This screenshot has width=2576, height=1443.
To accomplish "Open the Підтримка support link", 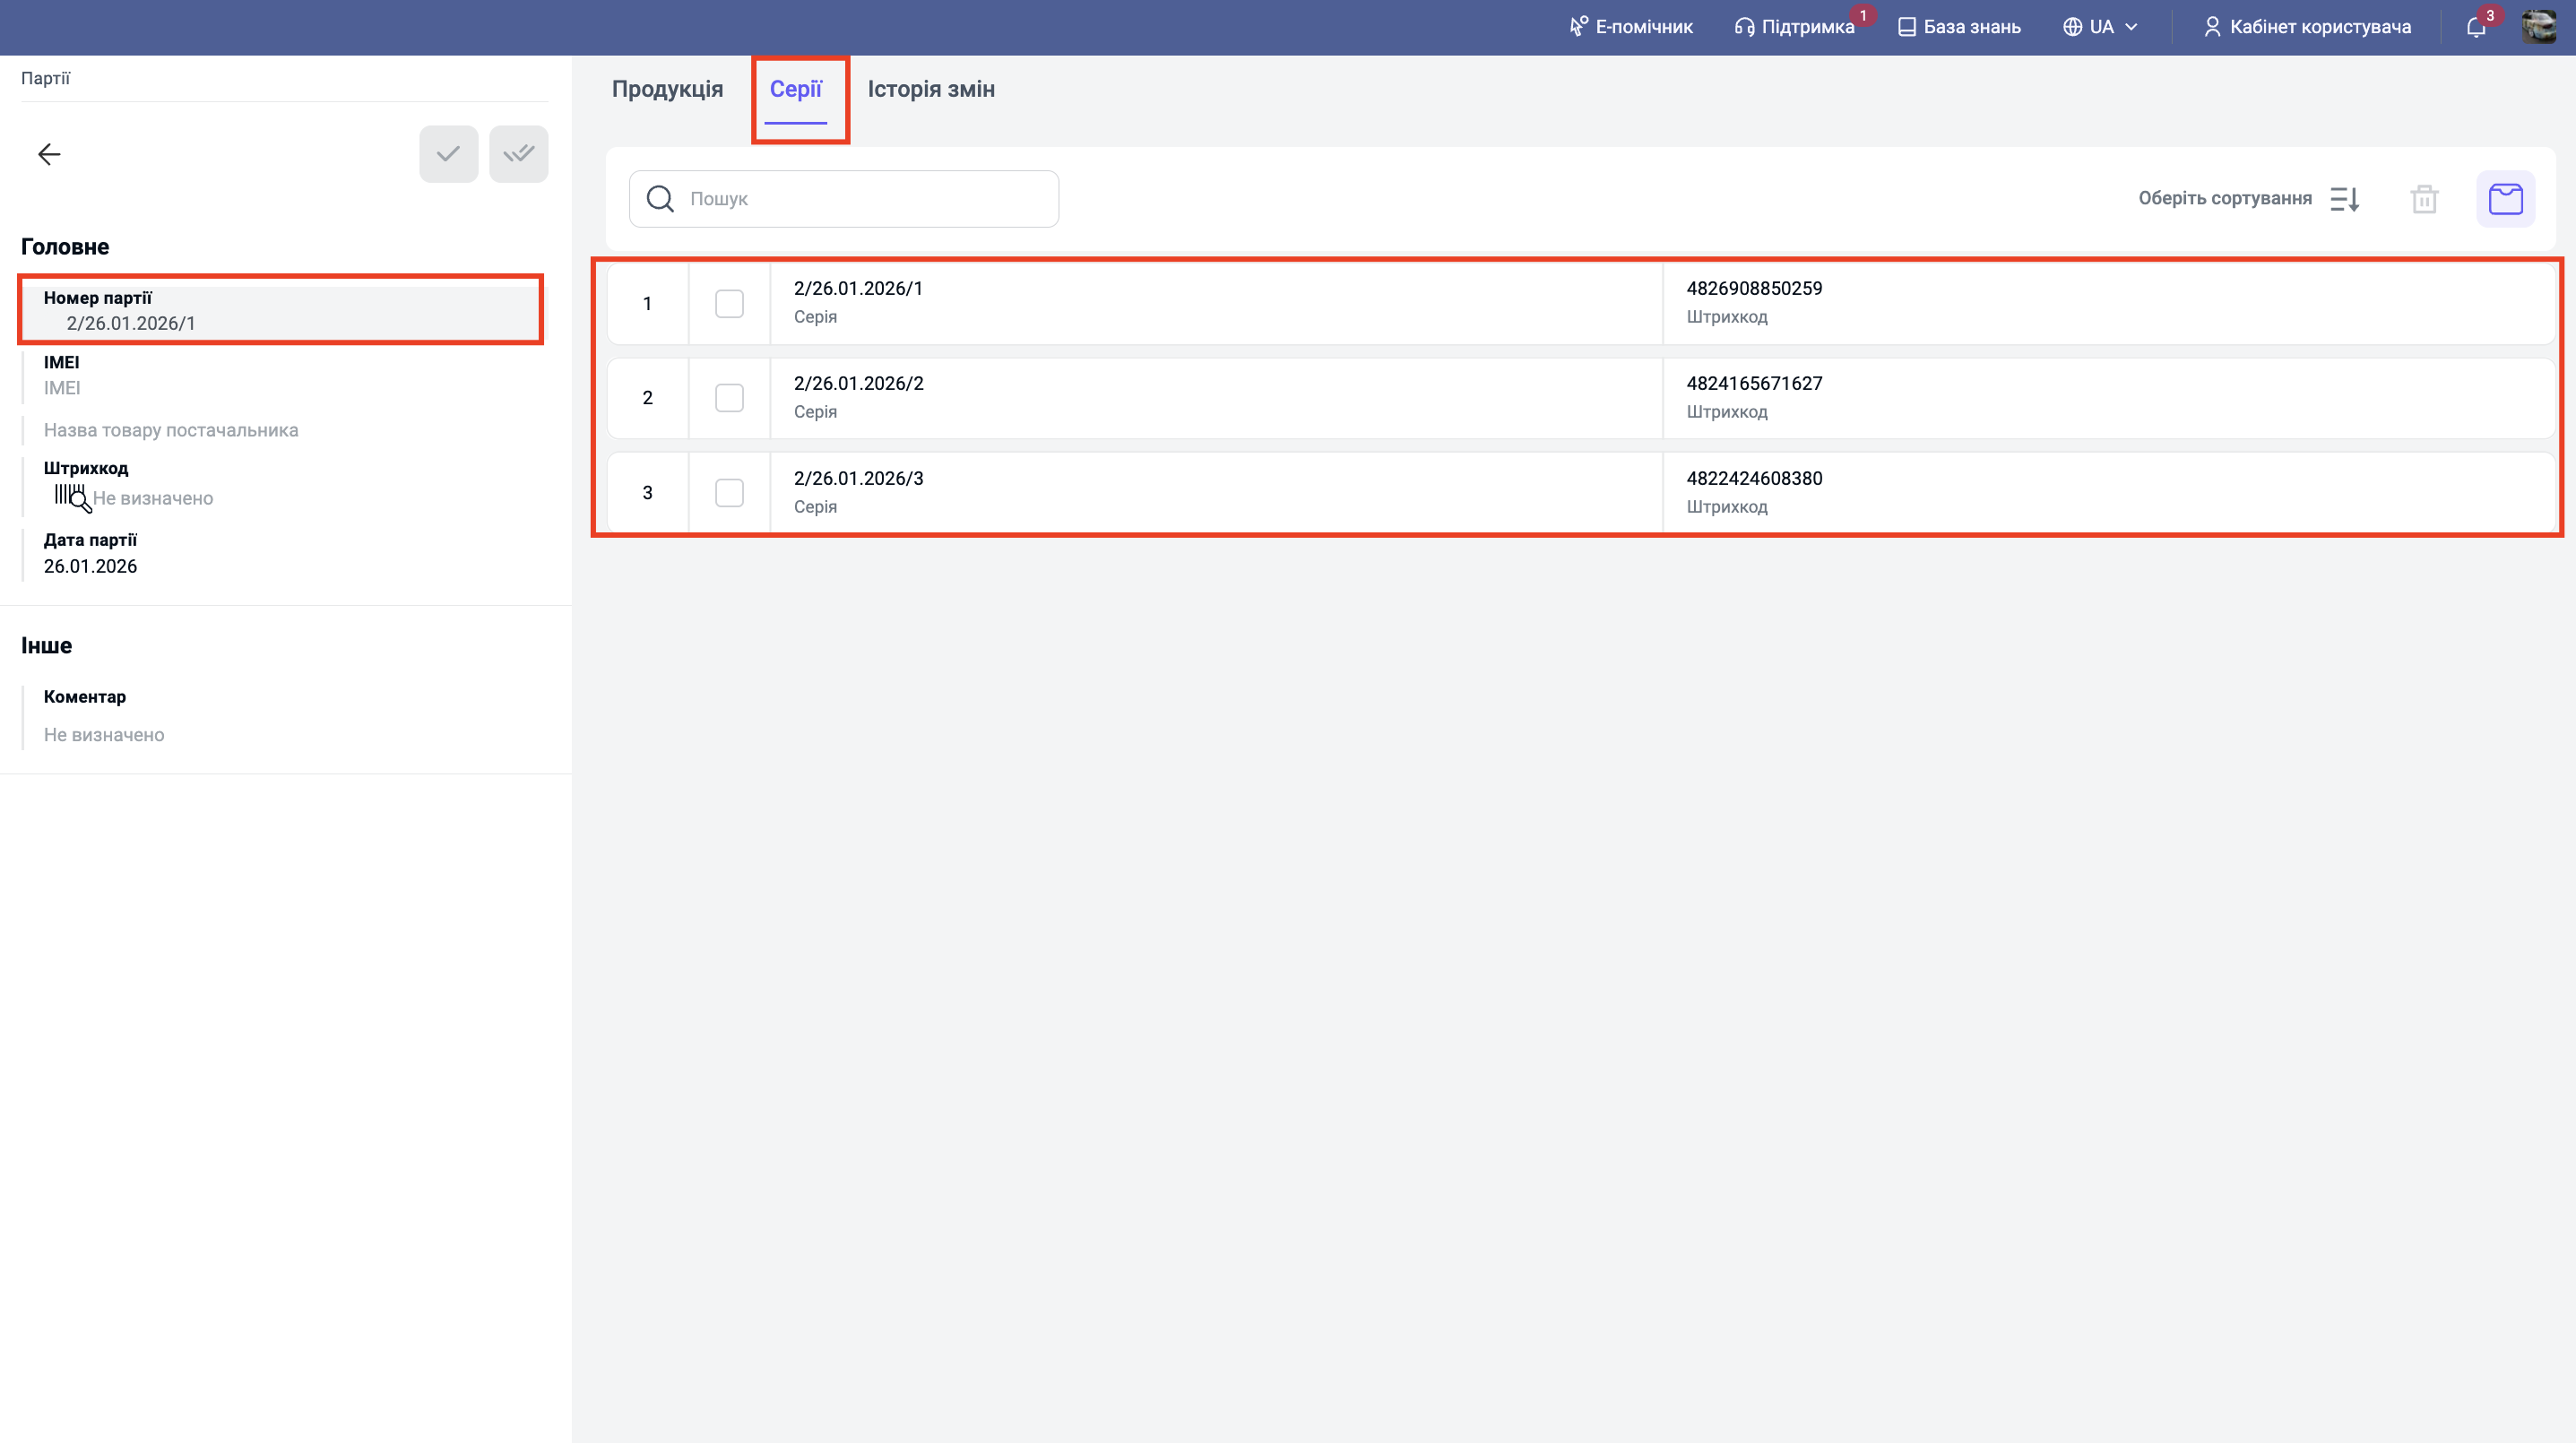I will tap(1795, 27).
